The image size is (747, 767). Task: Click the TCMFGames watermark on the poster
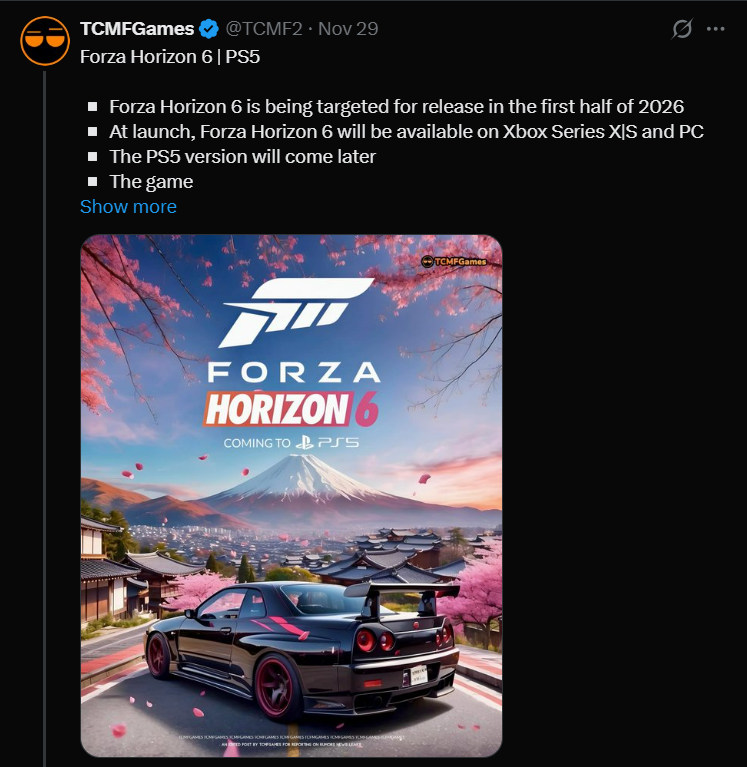tap(459, 261)
